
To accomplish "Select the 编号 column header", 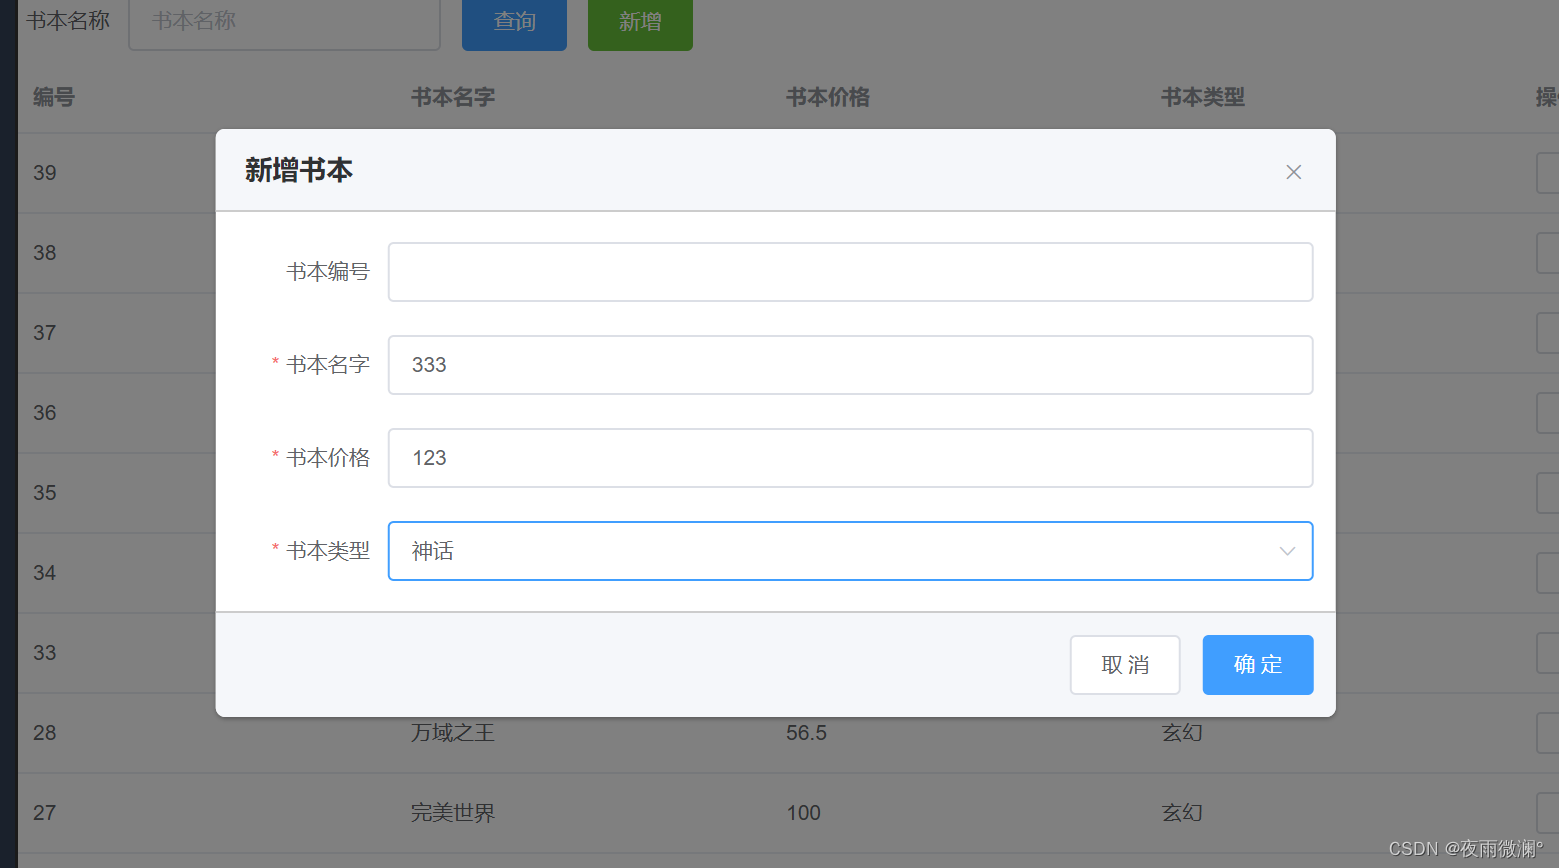I will 54,97.
